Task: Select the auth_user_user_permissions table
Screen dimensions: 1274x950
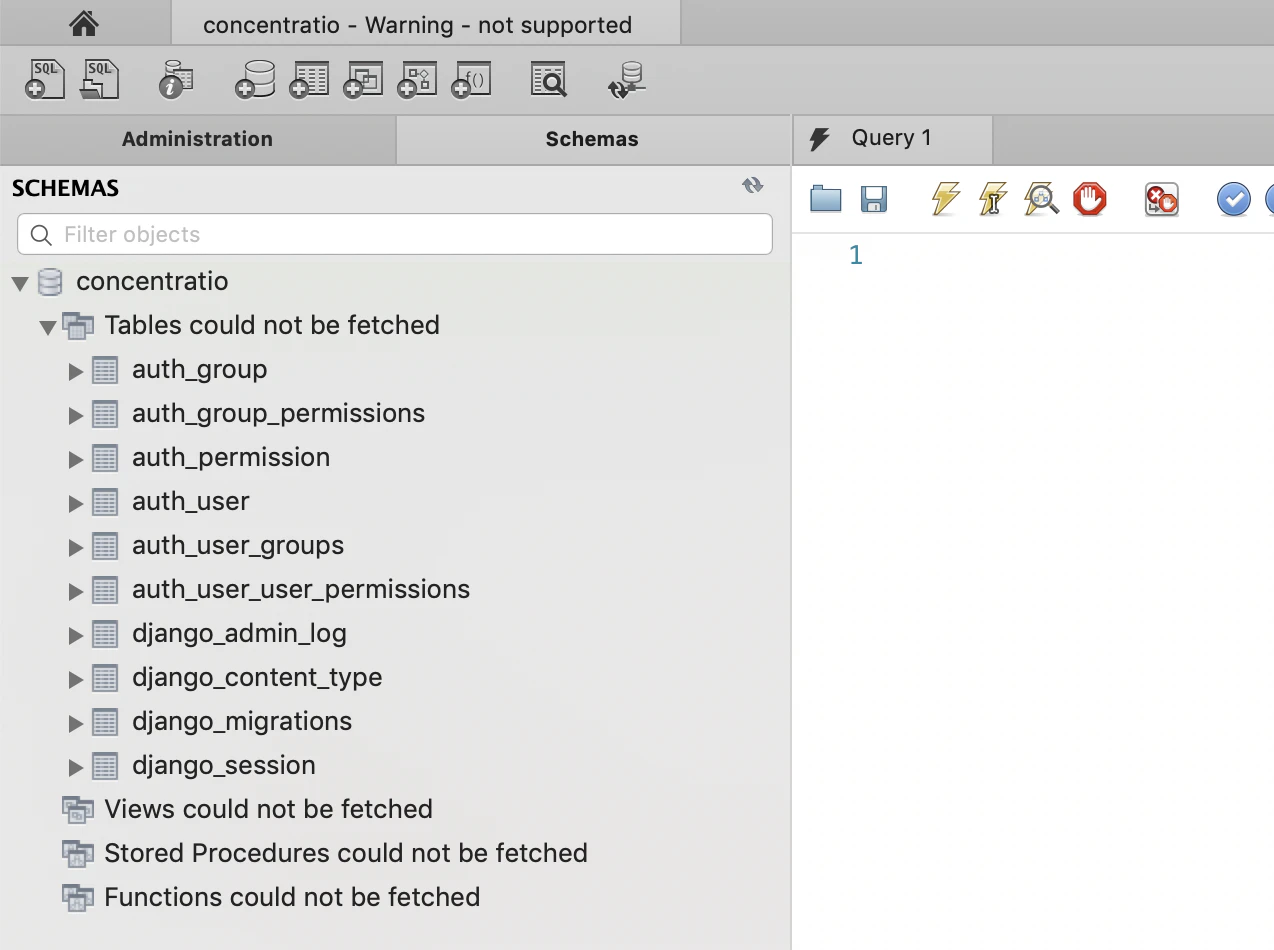Action: (x=301, y=590)
